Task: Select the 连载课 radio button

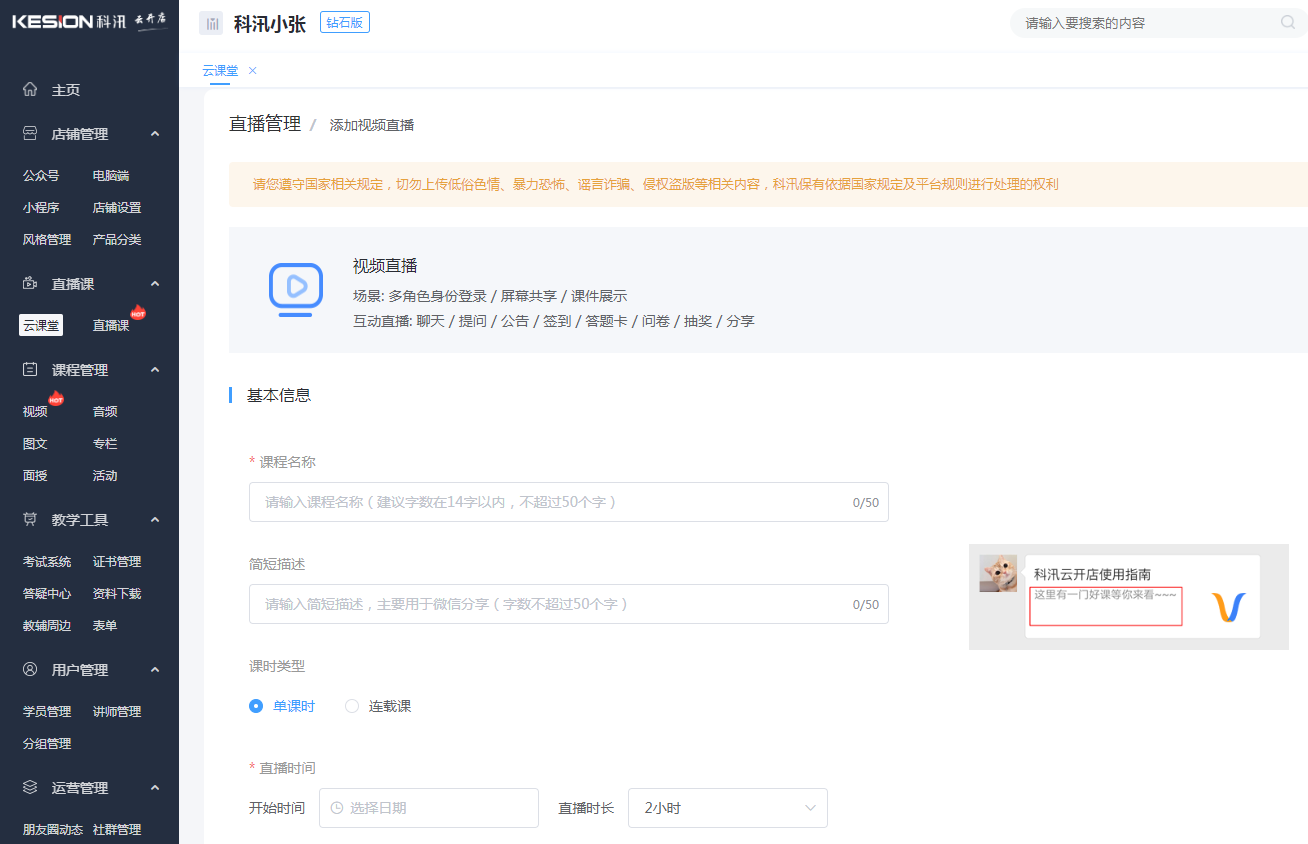Action: (x=352, y=705)
